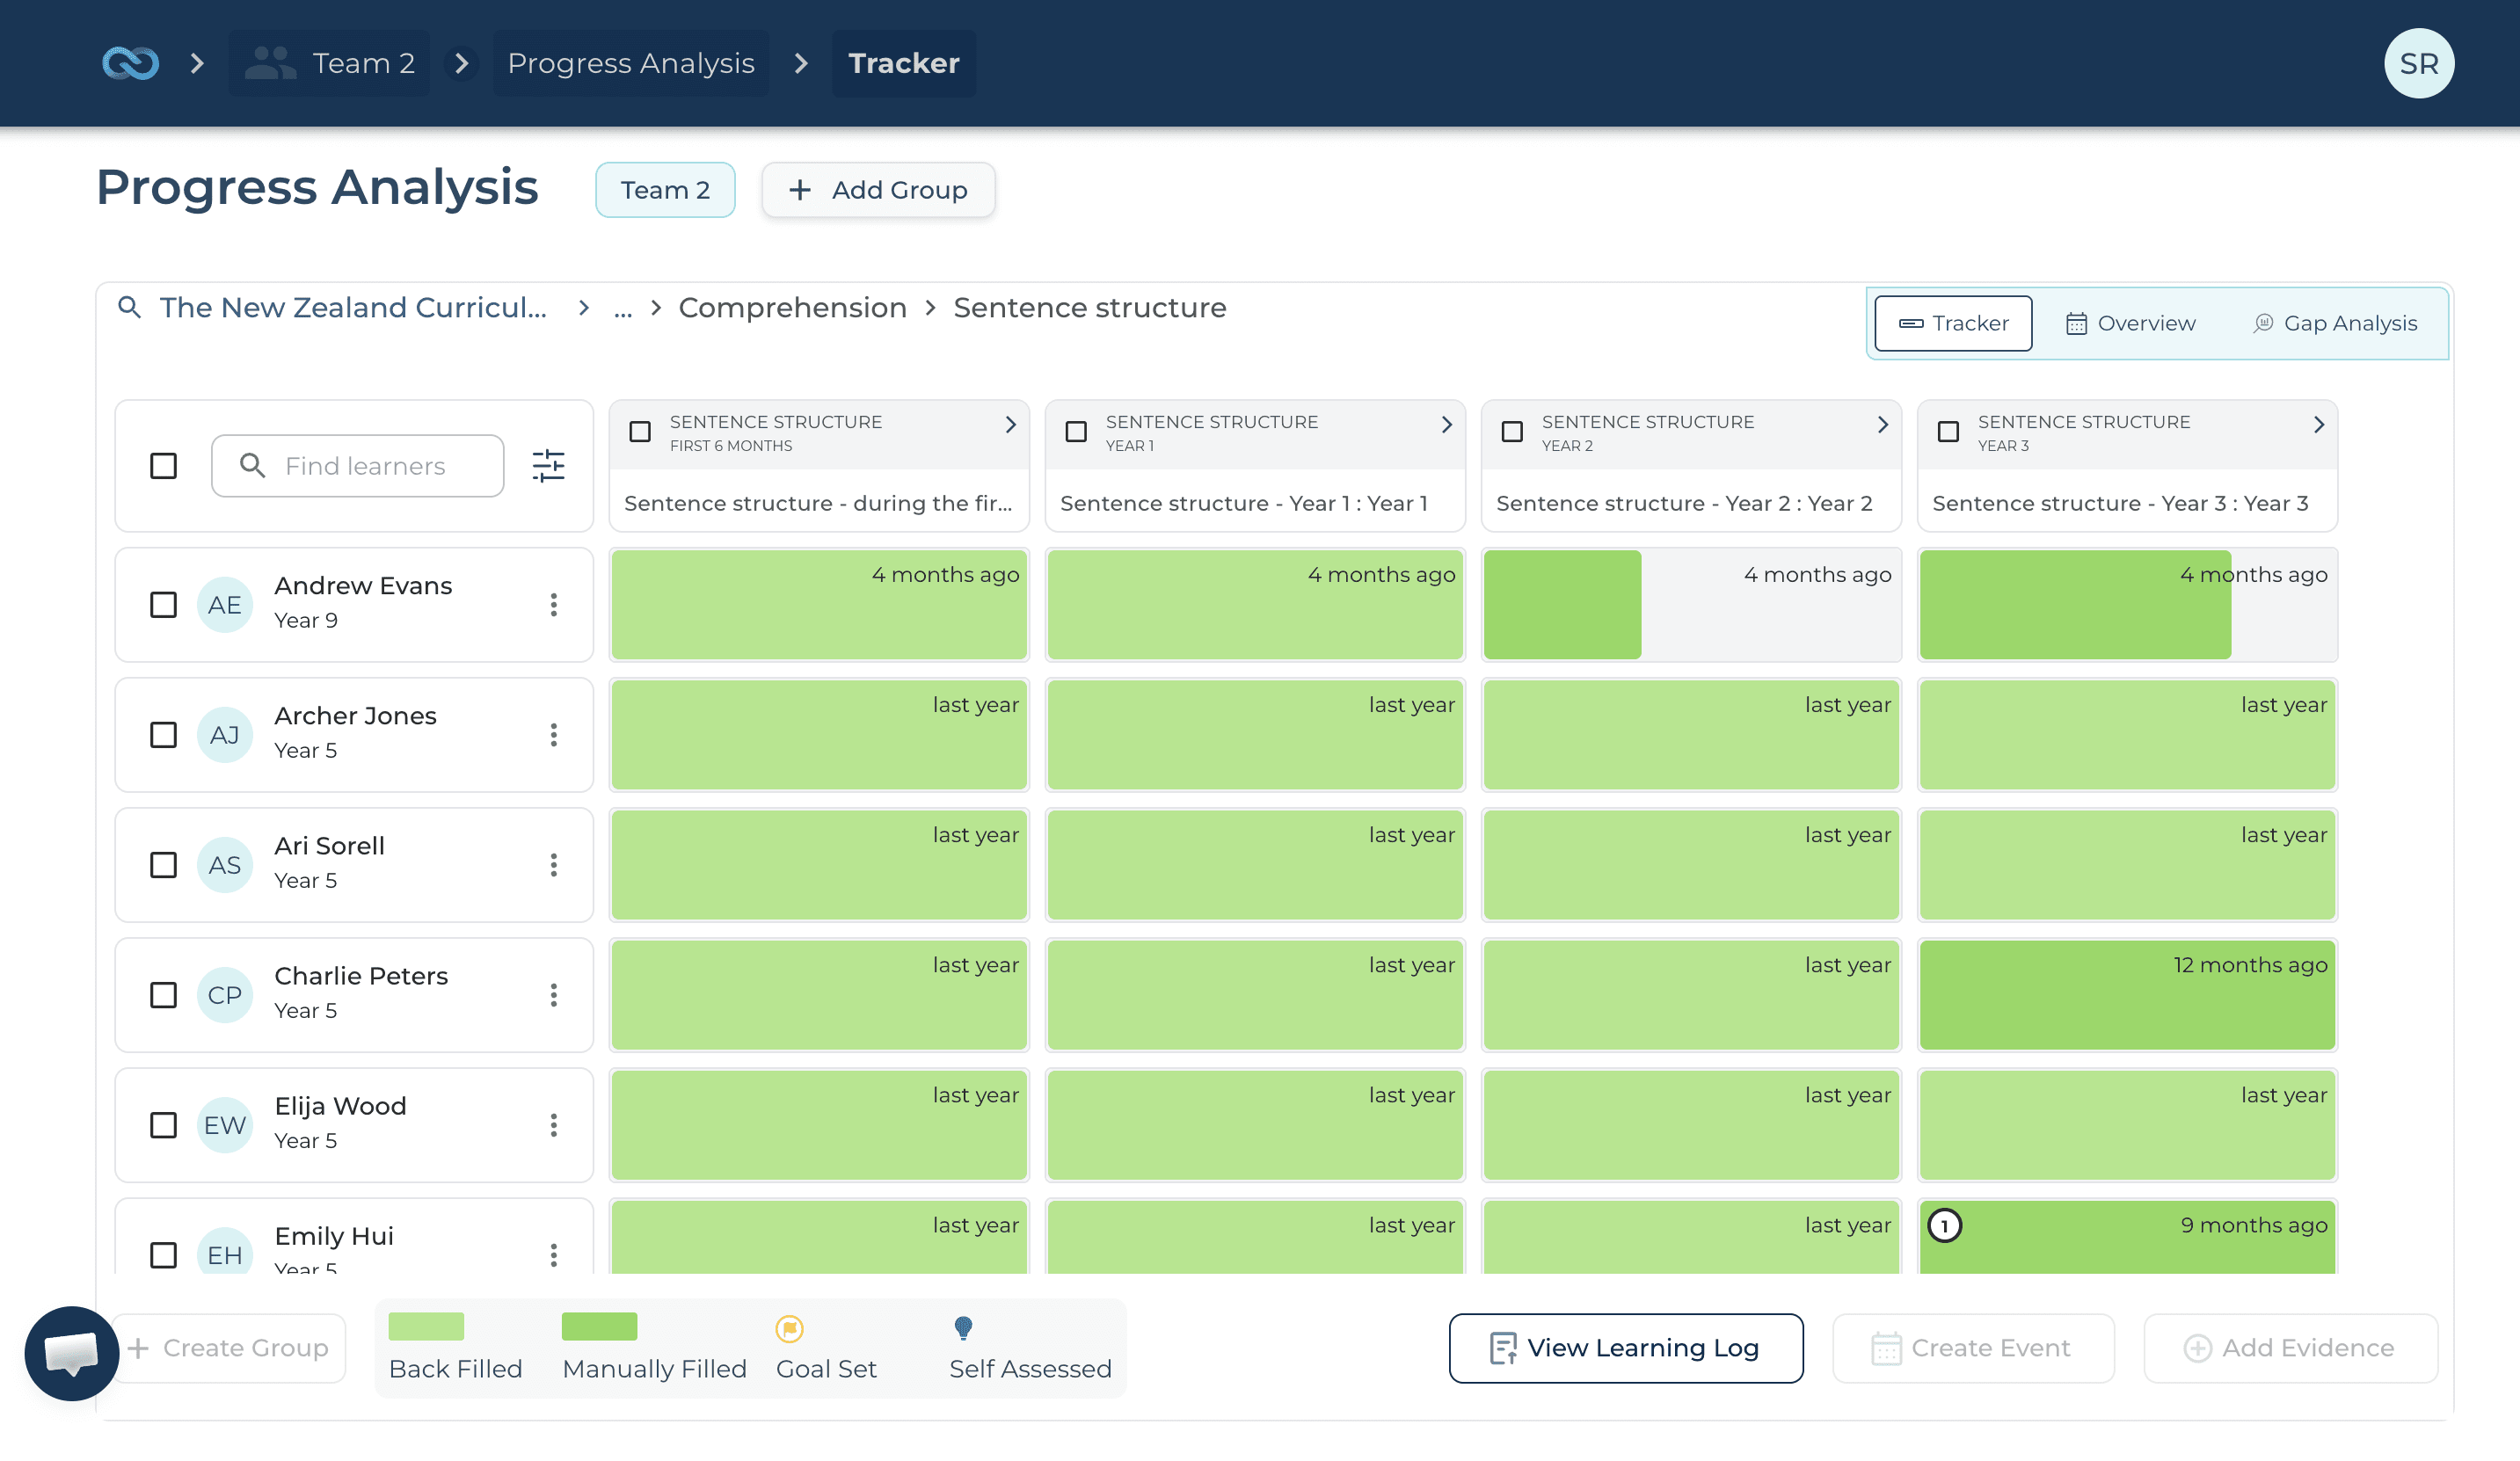The height and width of the screenshot is (1461, 2520).
Task: Open Andrew Evans three-dot menu
Action: (553, 605)
